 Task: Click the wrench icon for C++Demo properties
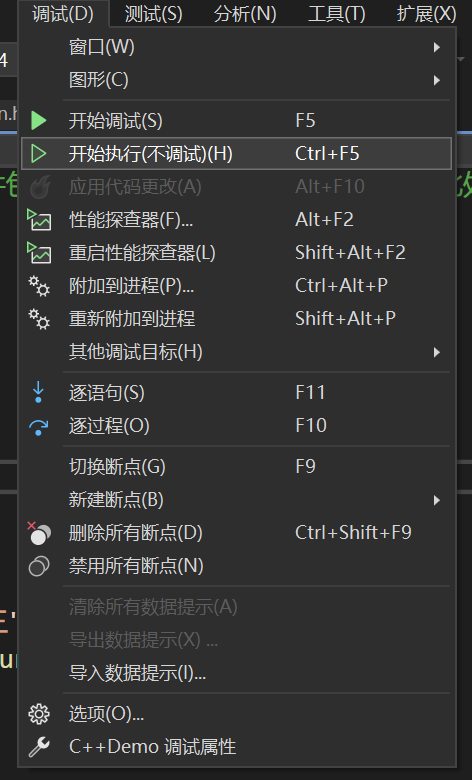coord(38,747)
